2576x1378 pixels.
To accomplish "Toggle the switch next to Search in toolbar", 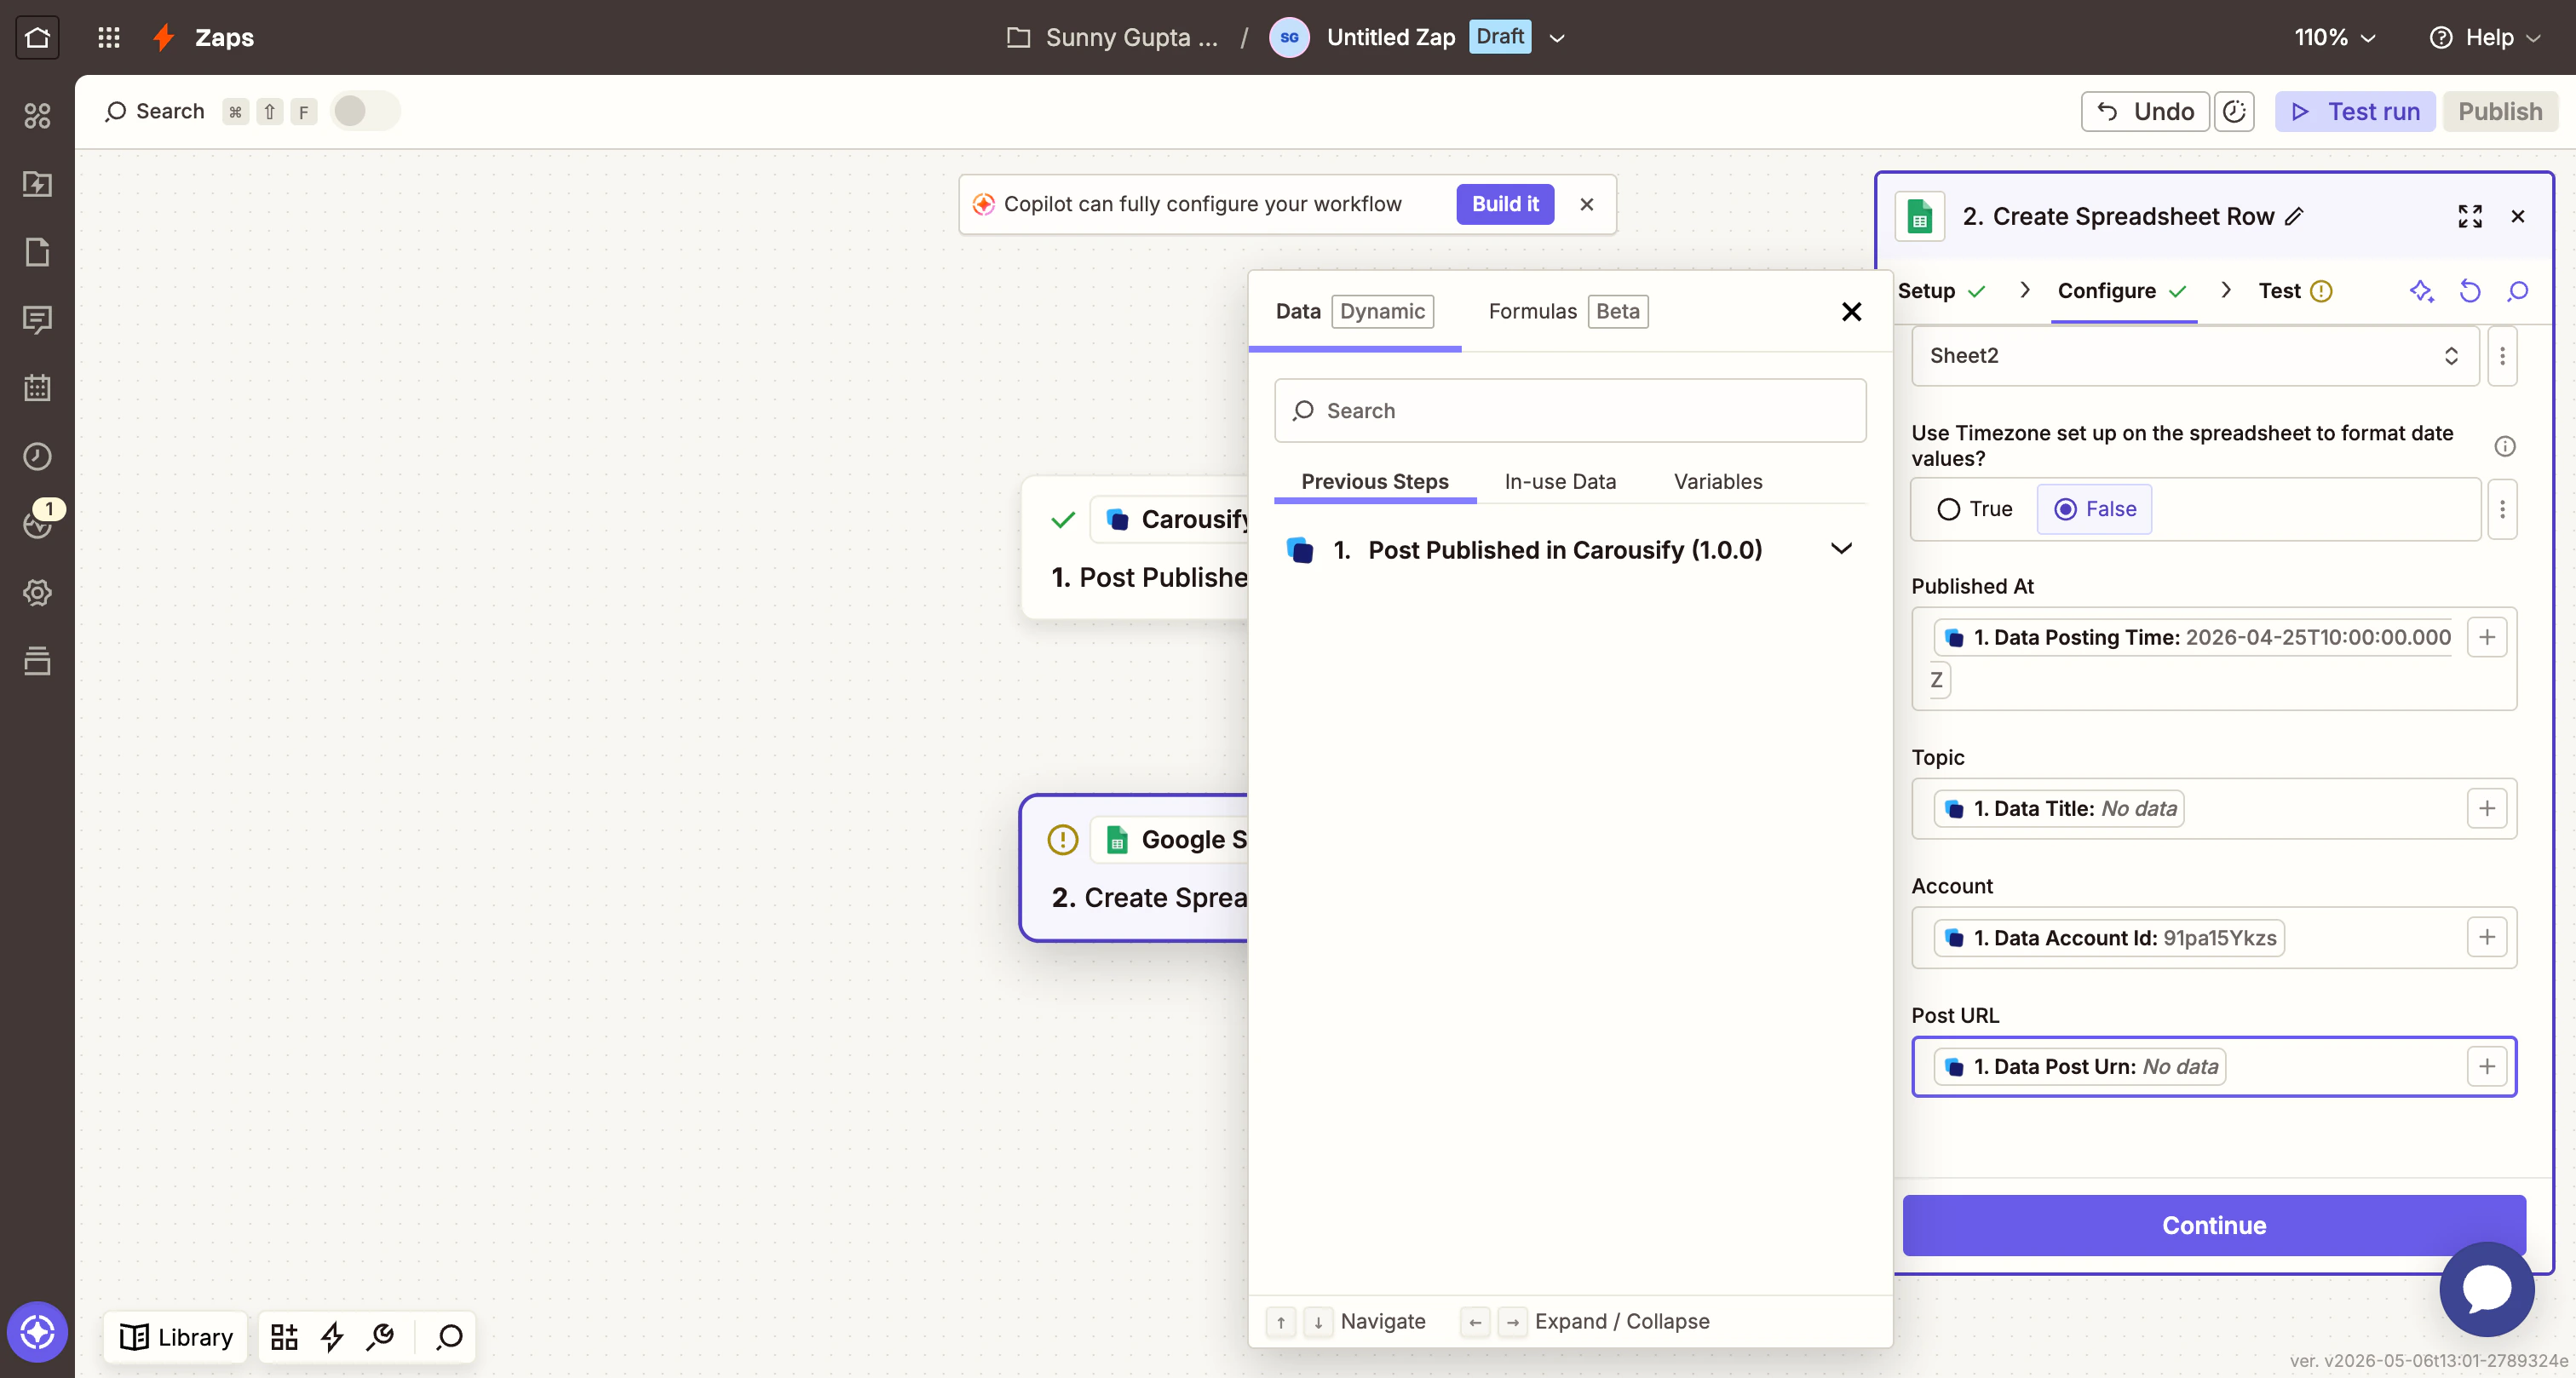I will [x=365, y=111].
